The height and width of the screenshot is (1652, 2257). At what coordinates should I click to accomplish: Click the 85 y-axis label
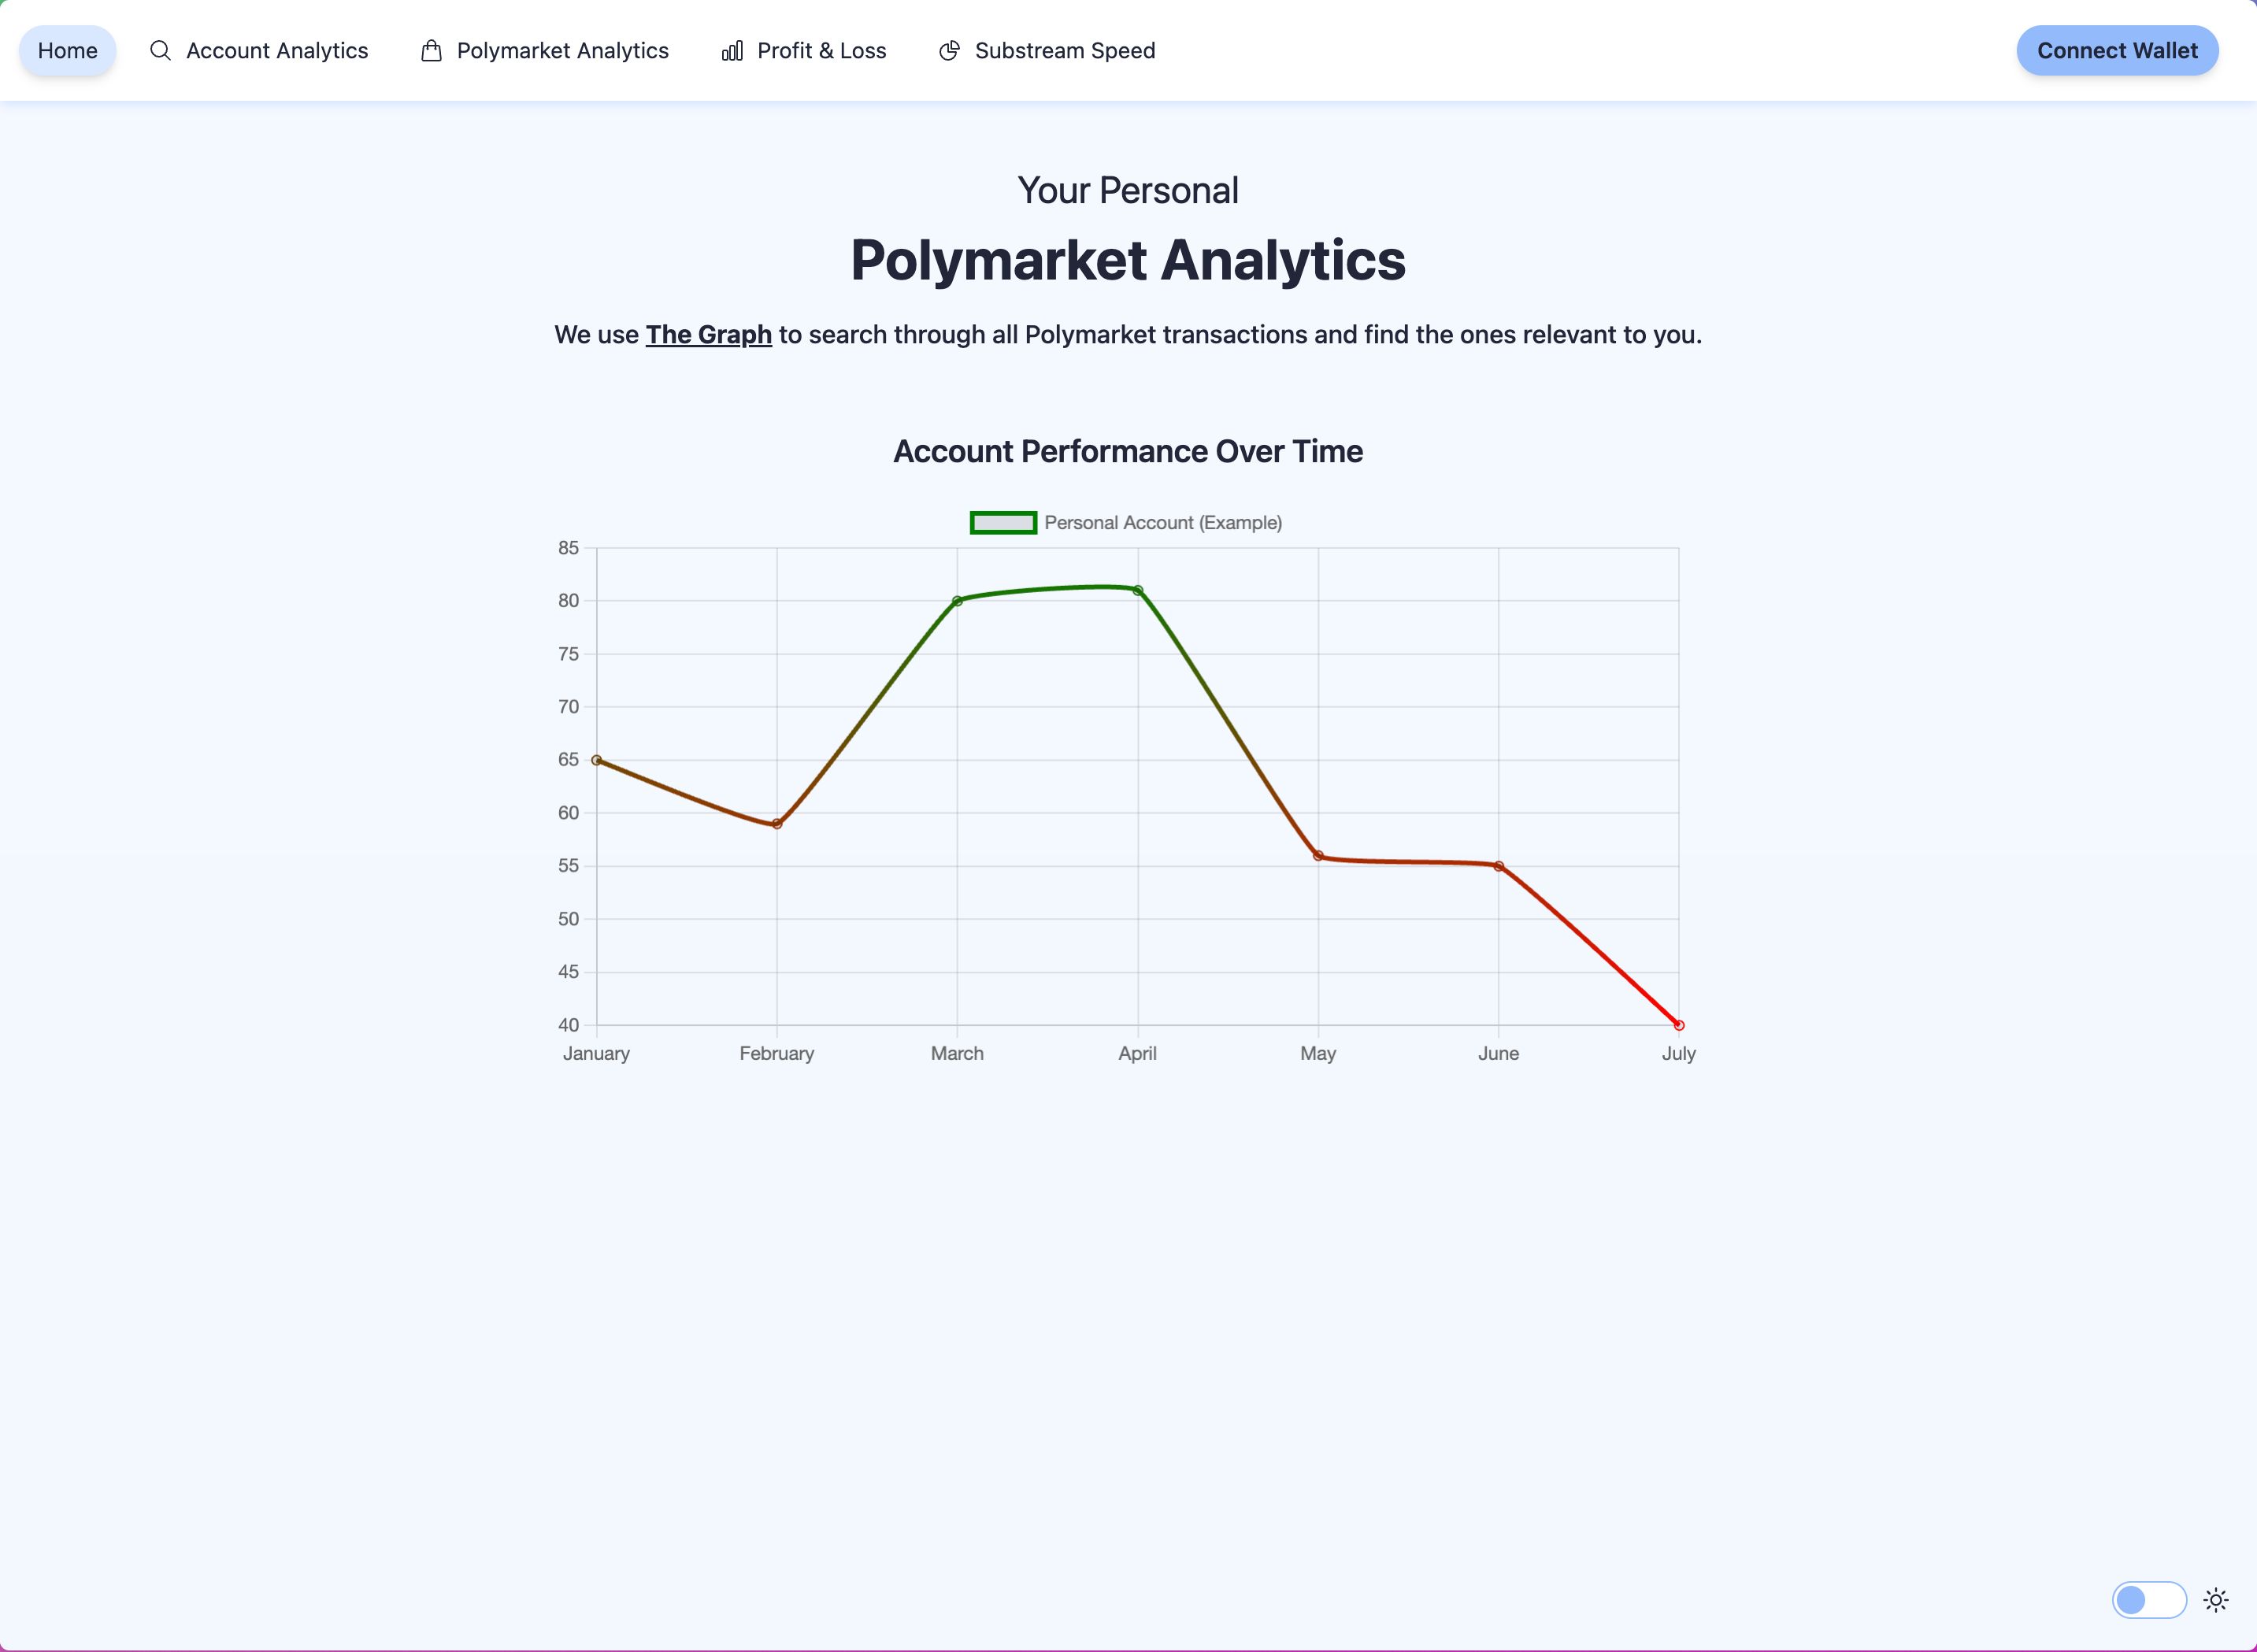tap(569, 548)
